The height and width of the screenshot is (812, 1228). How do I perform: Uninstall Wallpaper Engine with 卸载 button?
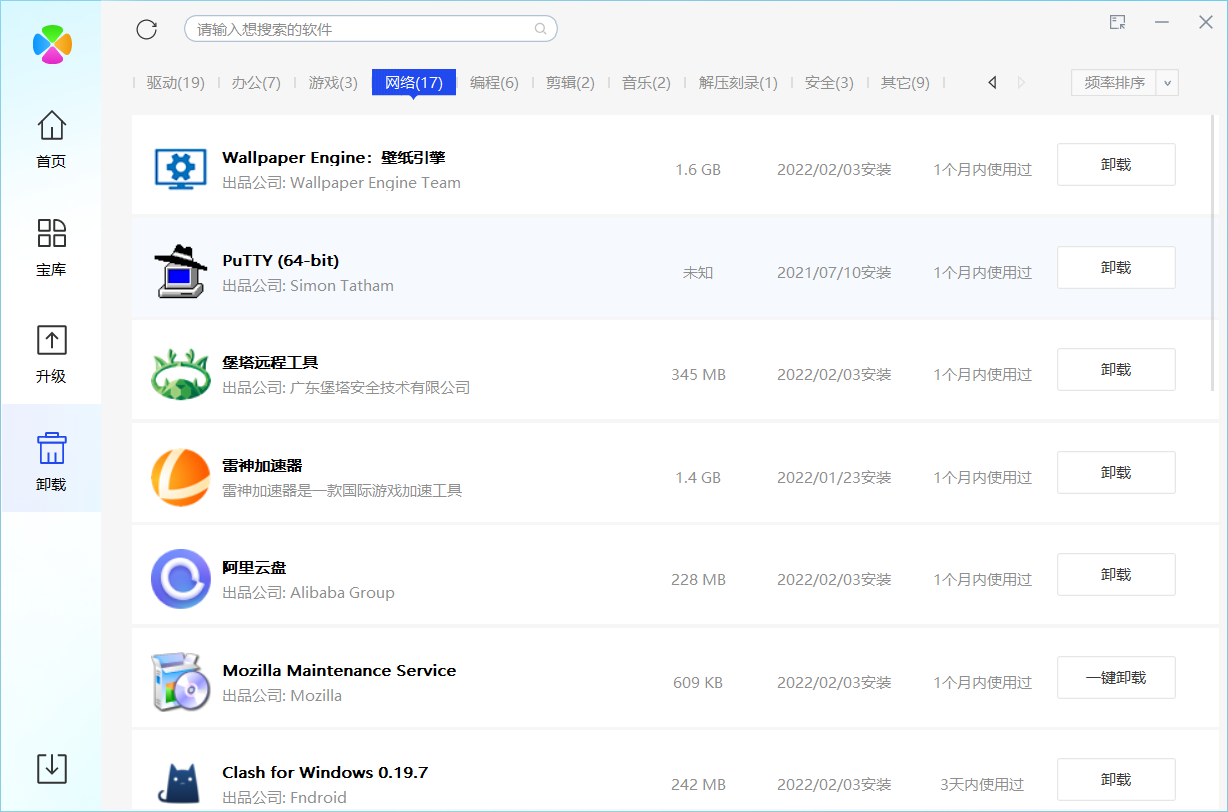(x=1116, y=165)
